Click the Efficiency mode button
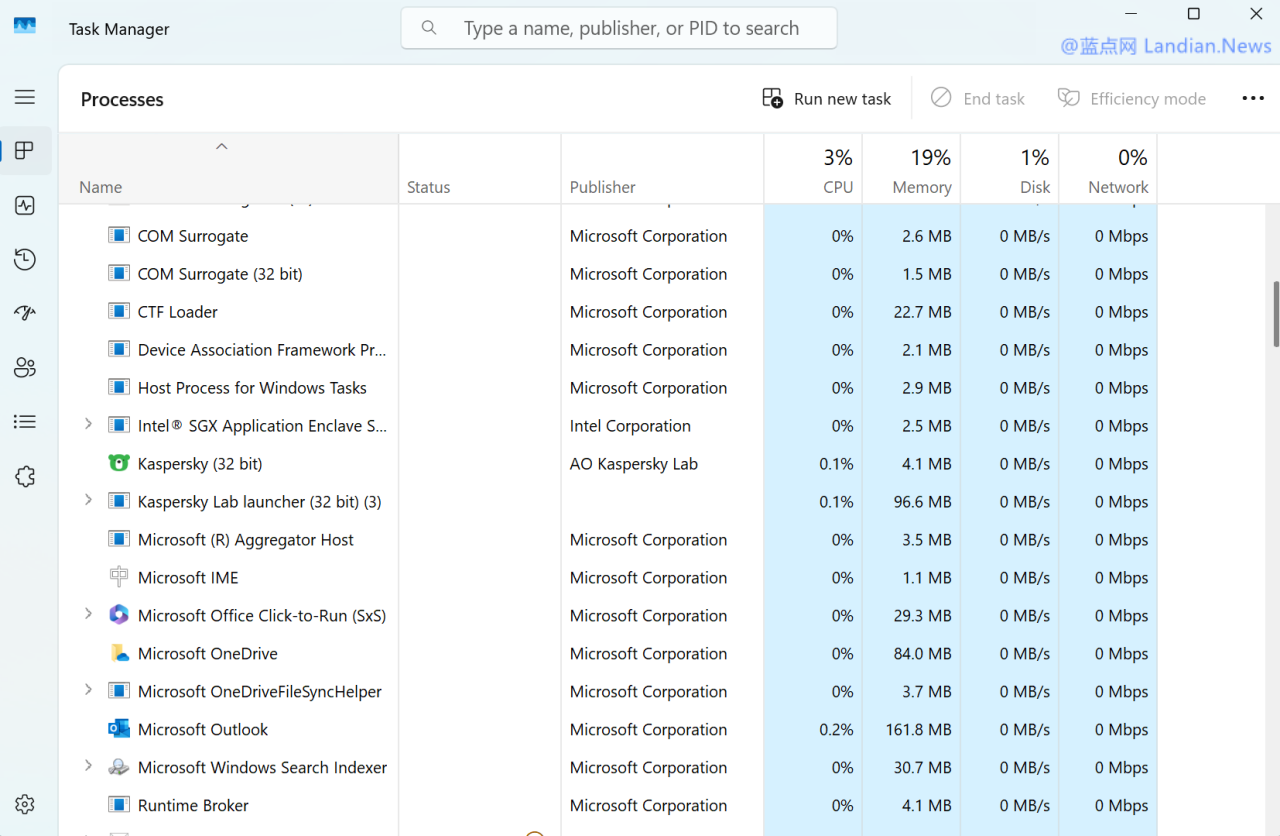1280x836 pixels. [x=1132, y=98]
